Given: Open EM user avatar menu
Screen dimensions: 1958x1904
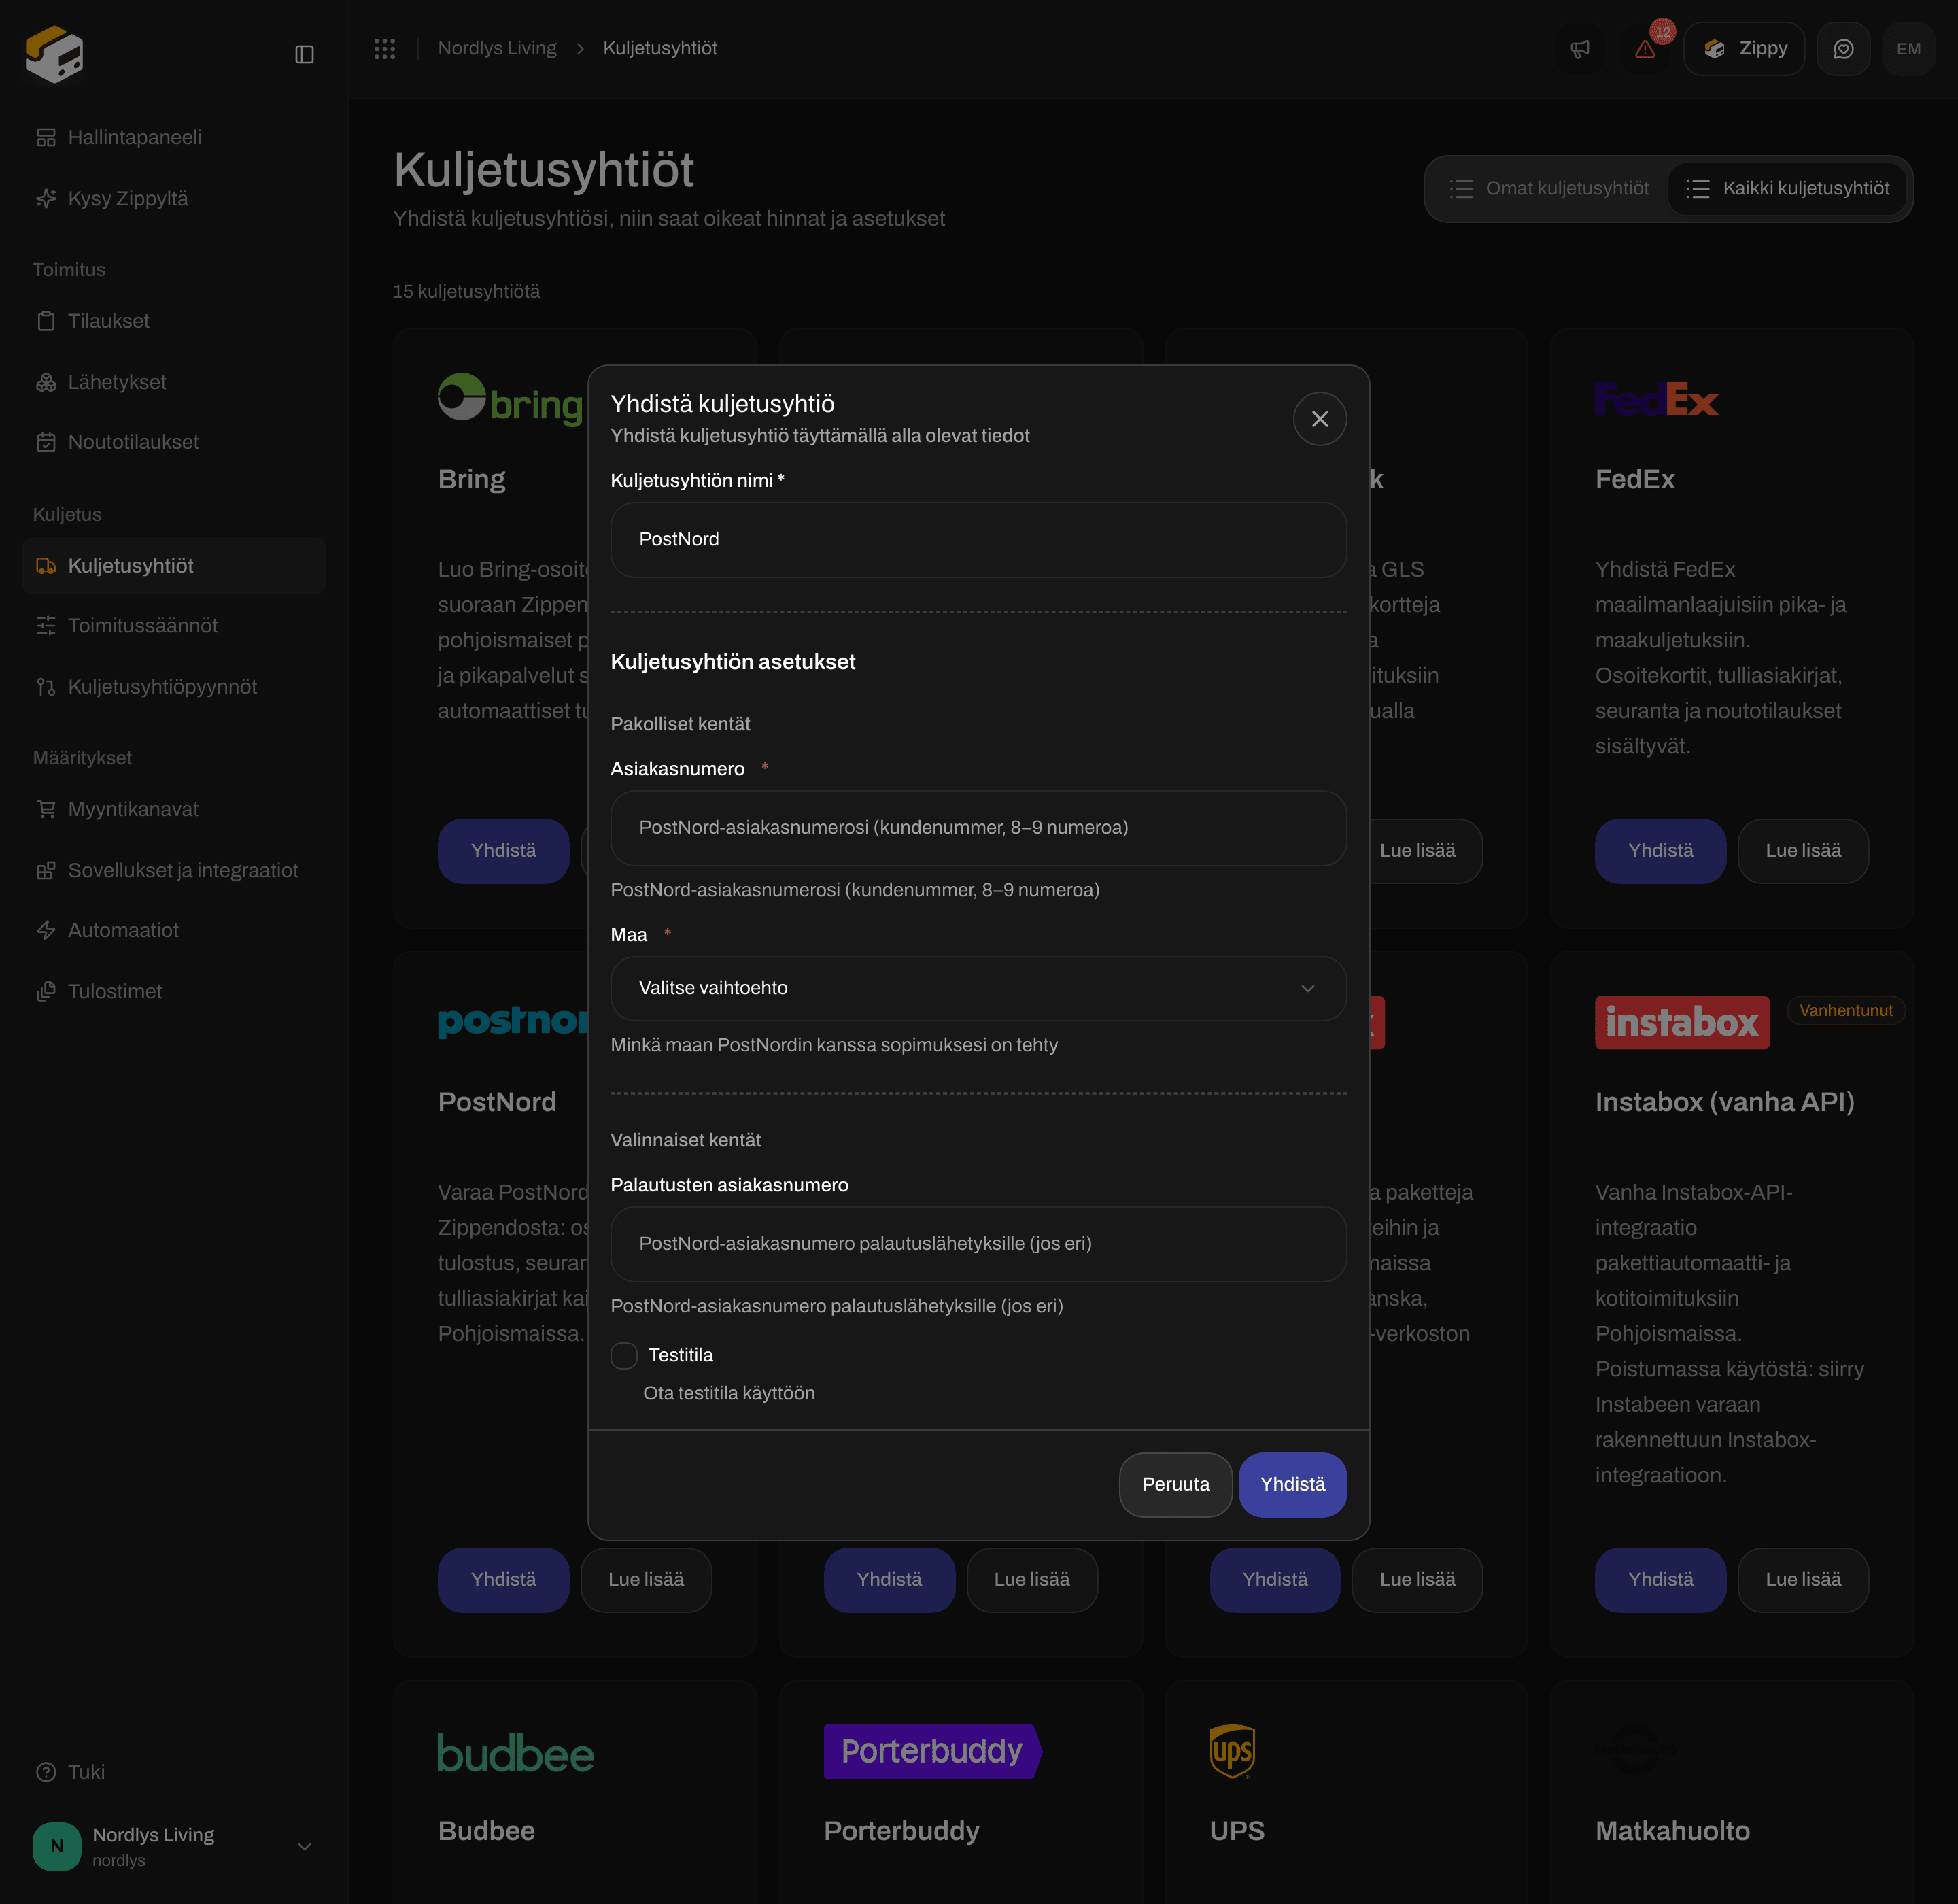Looking at the screenshot, I should click(x=1908, y=49).
